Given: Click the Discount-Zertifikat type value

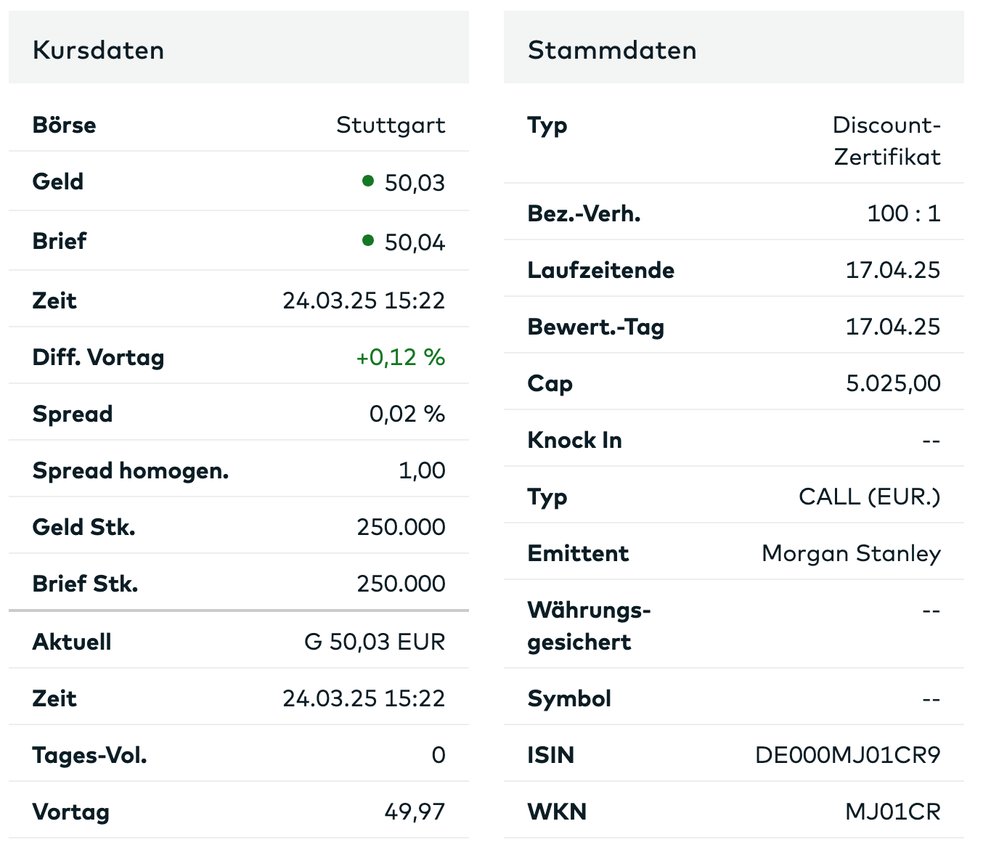Looking at the screenshot, I should (x=887, y=141).
